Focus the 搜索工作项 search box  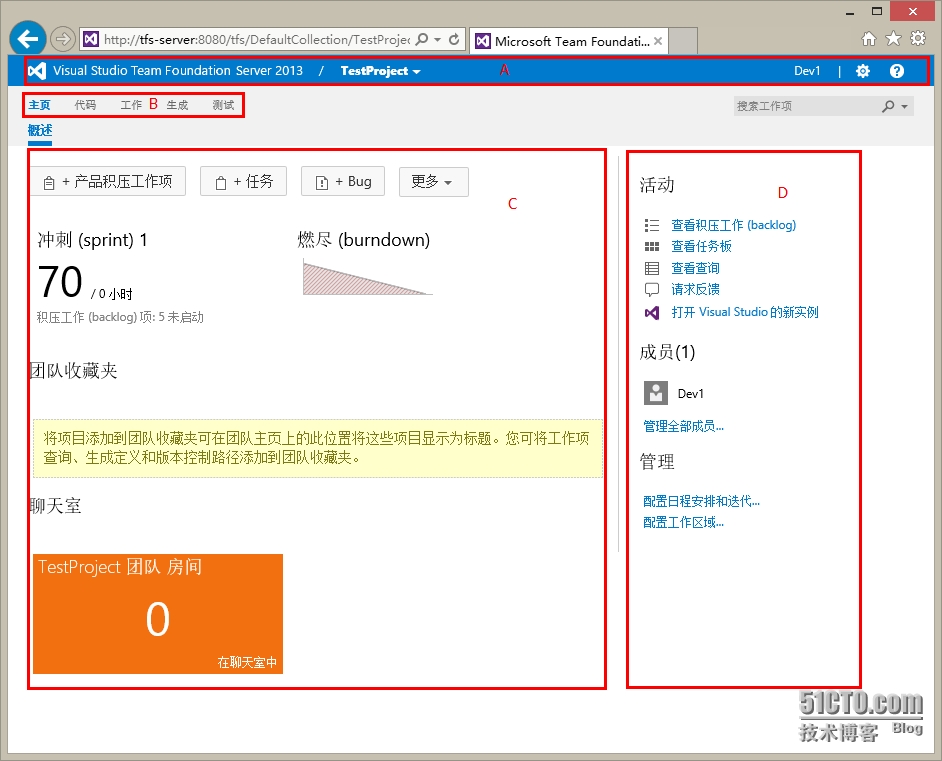[x=806, y=106]
